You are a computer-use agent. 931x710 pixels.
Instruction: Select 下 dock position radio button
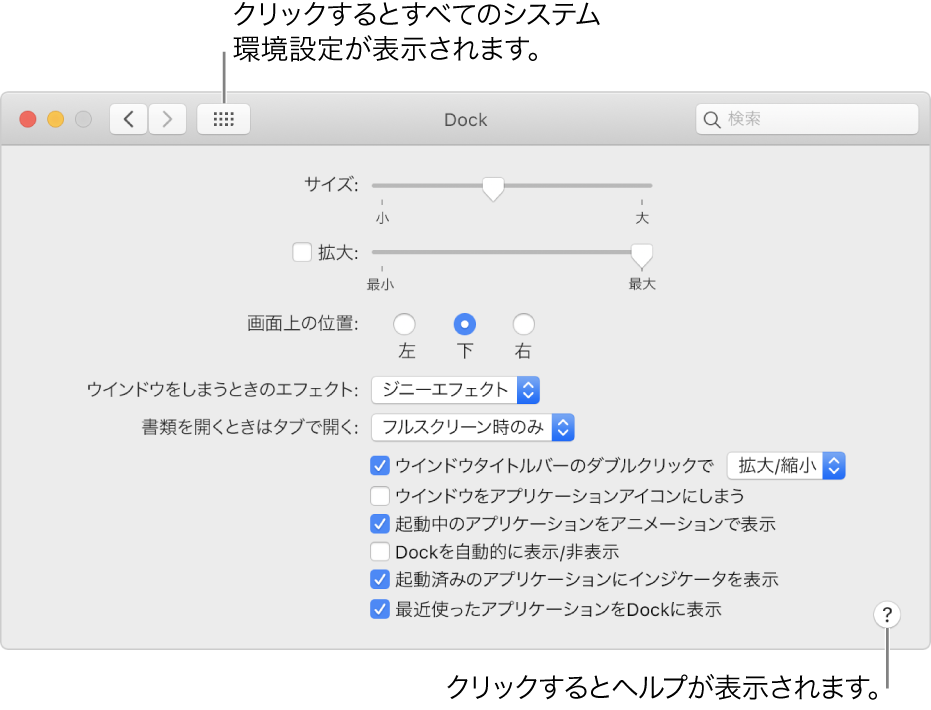pos(464,324)
